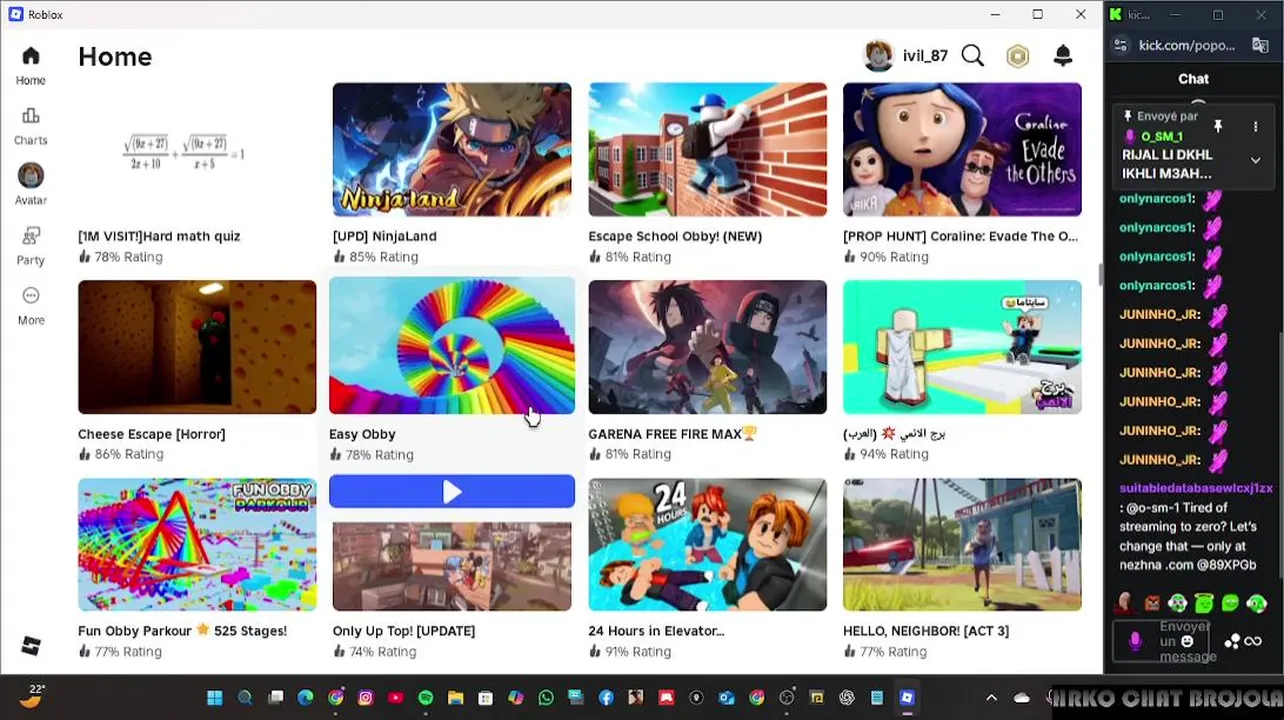Viewport: 1284px width, 720px height.
Task: Click the three-bubbles icon beside chat input
Action: point(1233,641)
